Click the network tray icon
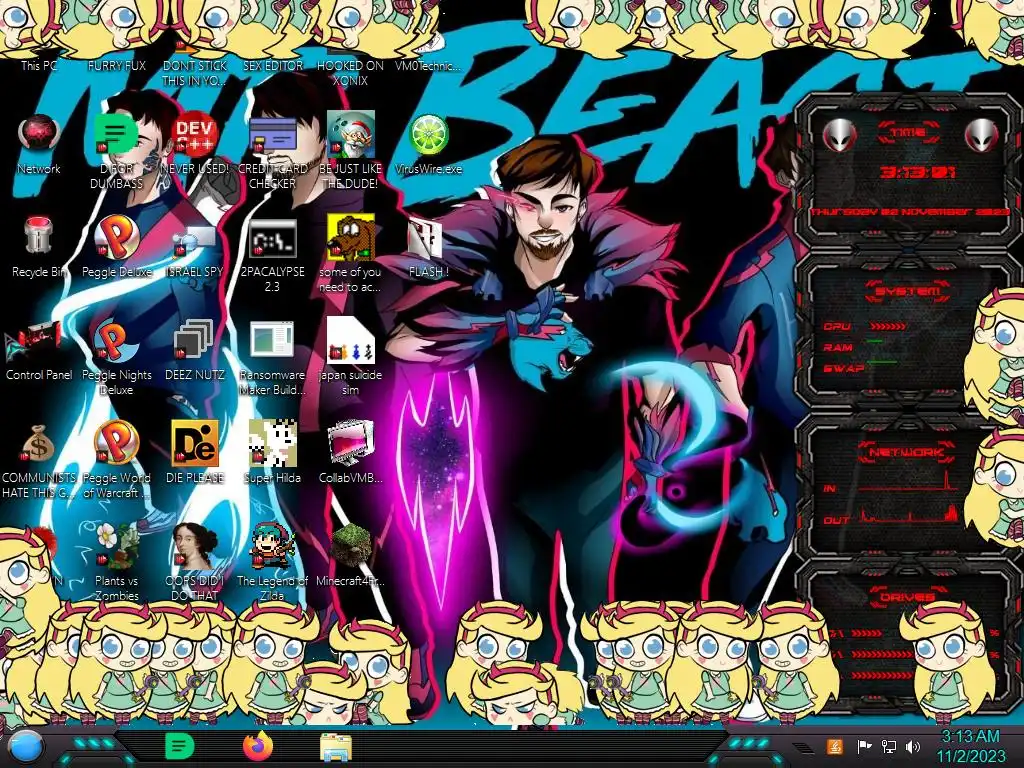The height and width of the screenshot is (768, 1024). (889, 746)
